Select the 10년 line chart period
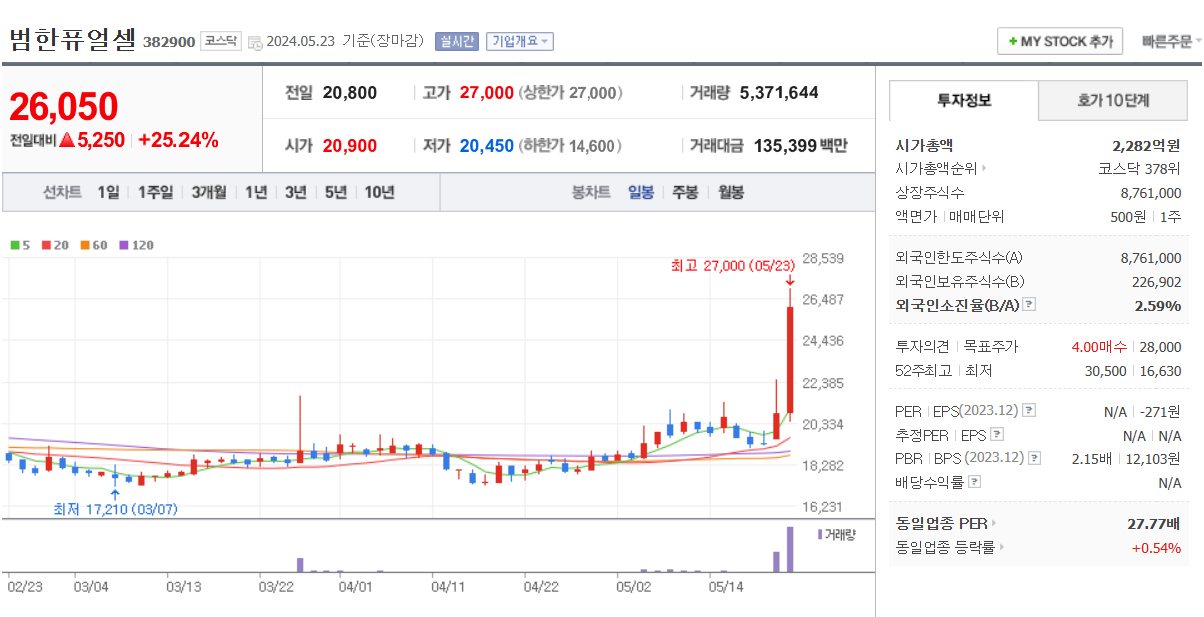The image size is (1204, 617). 379,192
